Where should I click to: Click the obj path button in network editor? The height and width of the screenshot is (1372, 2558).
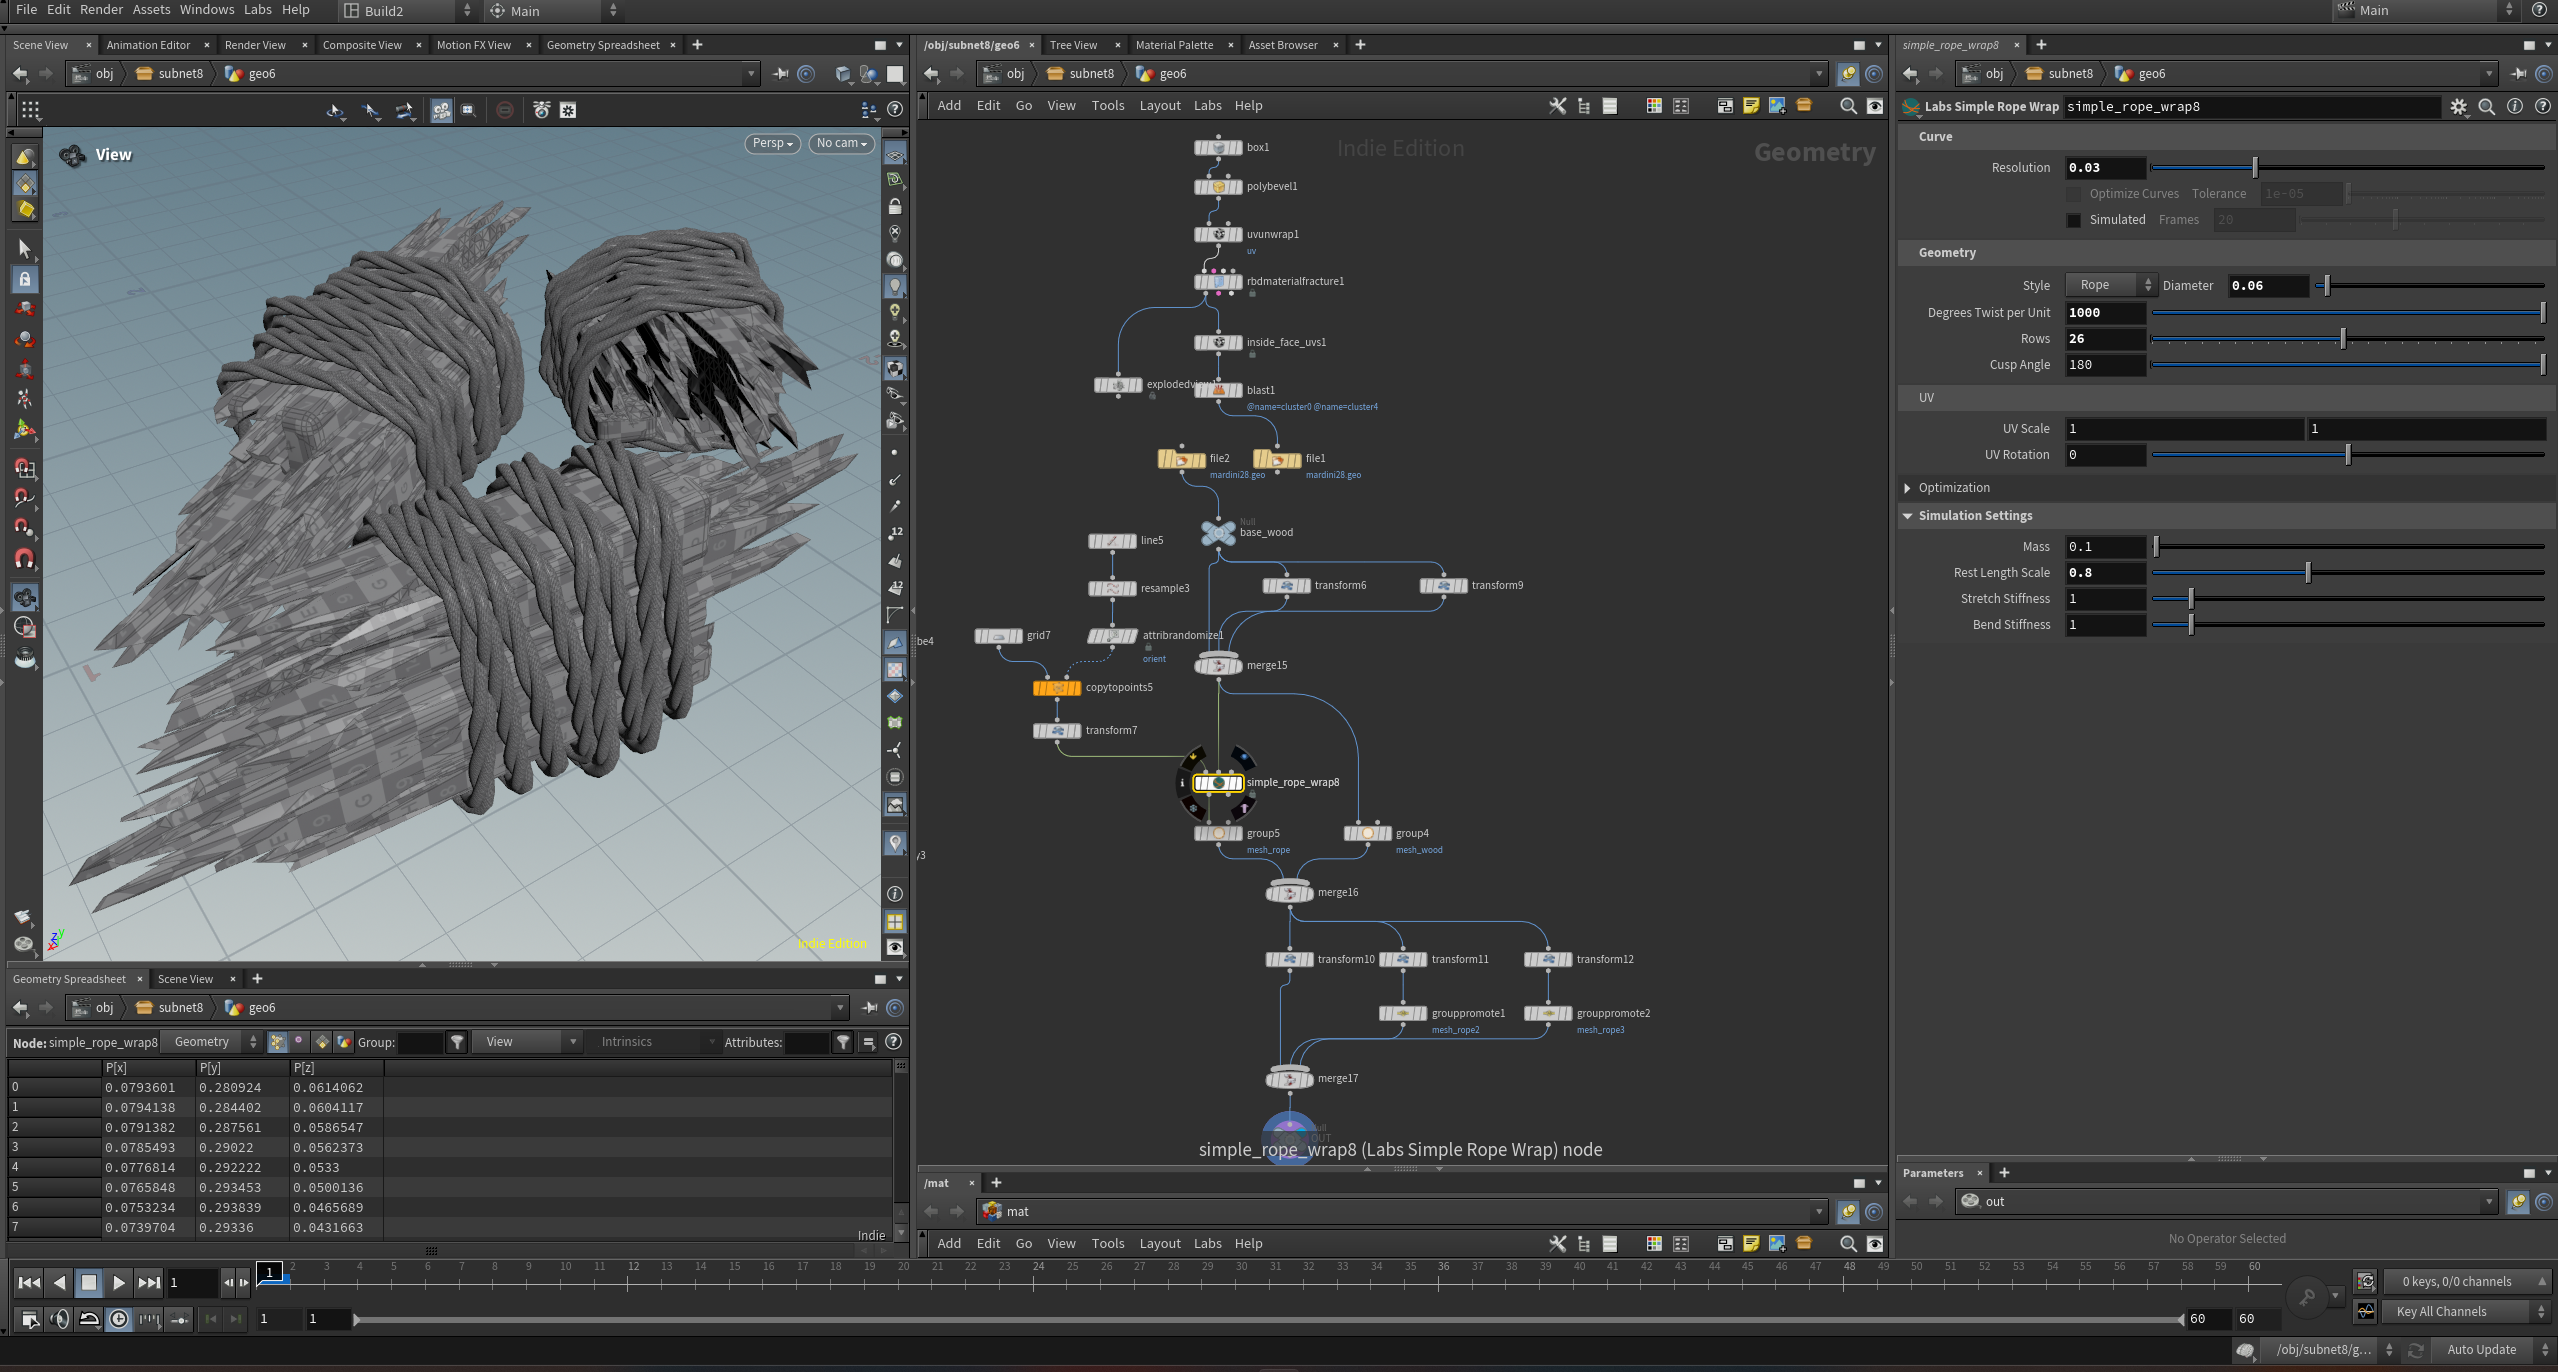point(1004,74)
